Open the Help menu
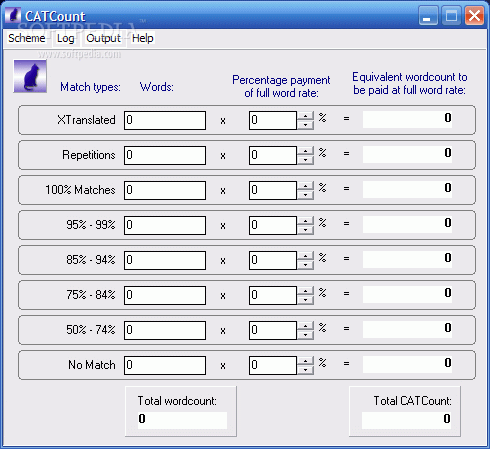 (143, 38)
